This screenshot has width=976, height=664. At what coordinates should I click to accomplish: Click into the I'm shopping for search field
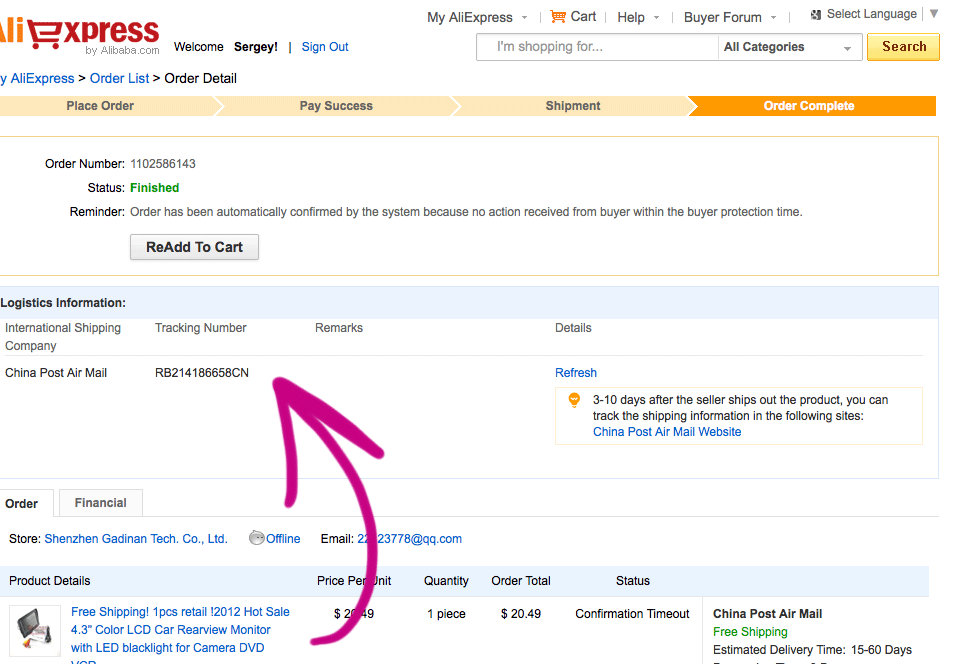pos(598,47)
